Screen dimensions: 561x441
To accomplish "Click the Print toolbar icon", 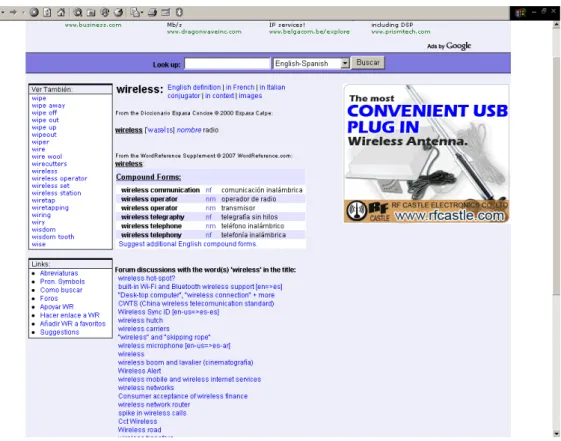I will [x=152, y=13].
